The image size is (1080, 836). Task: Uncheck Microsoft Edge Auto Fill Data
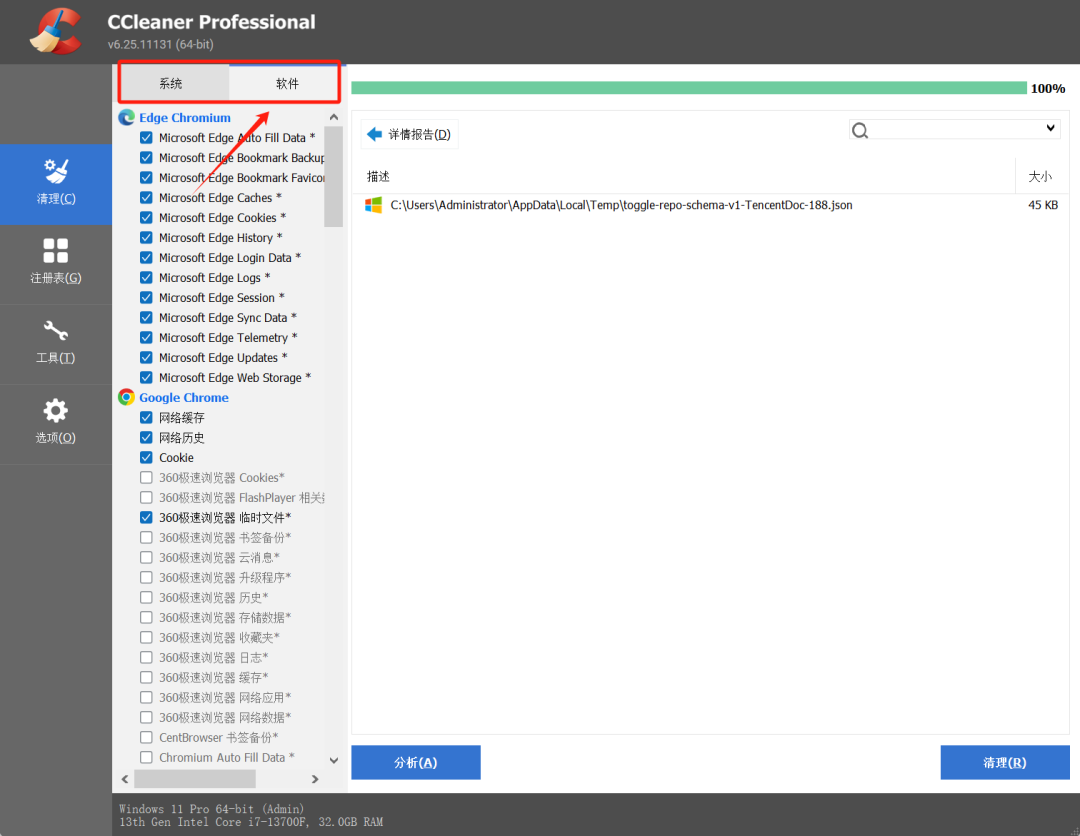[x=146, y=138]
